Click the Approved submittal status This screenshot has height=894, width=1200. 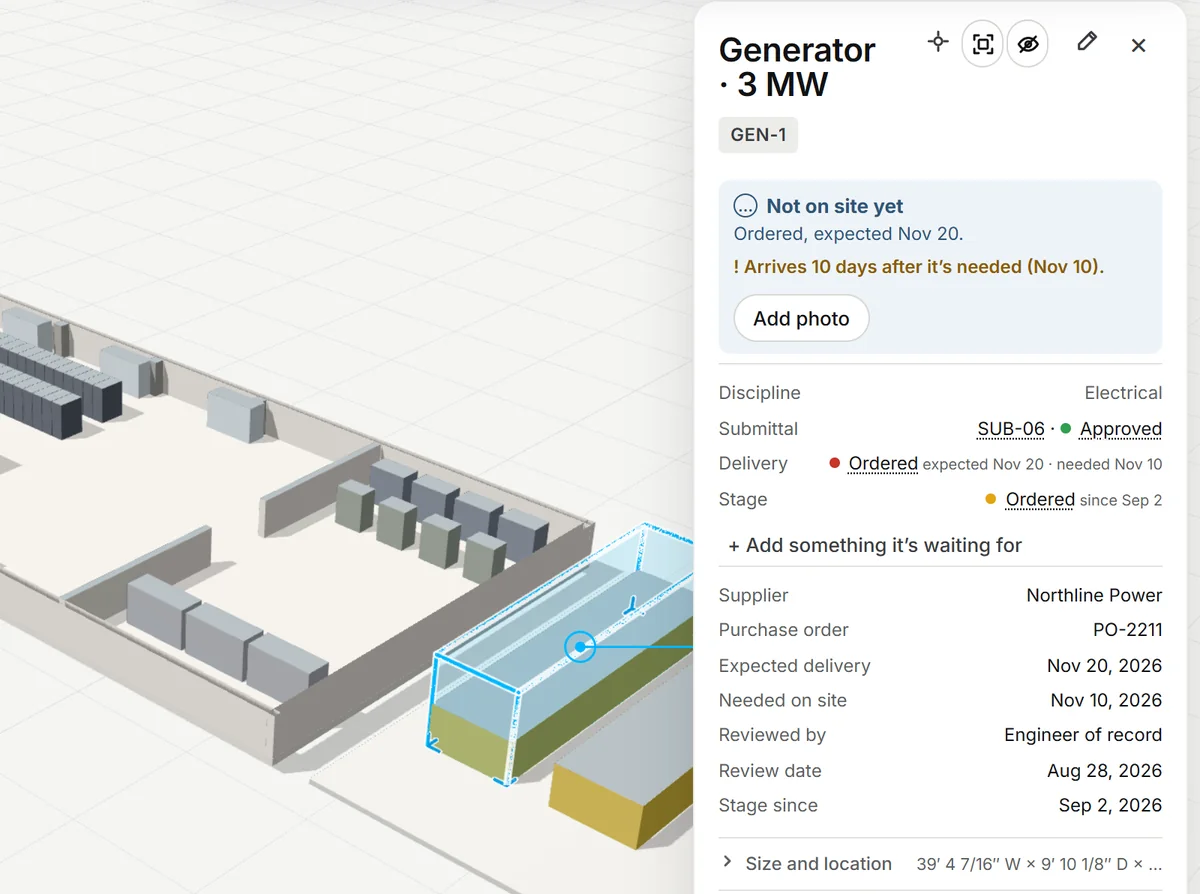tap(1120, 429)
